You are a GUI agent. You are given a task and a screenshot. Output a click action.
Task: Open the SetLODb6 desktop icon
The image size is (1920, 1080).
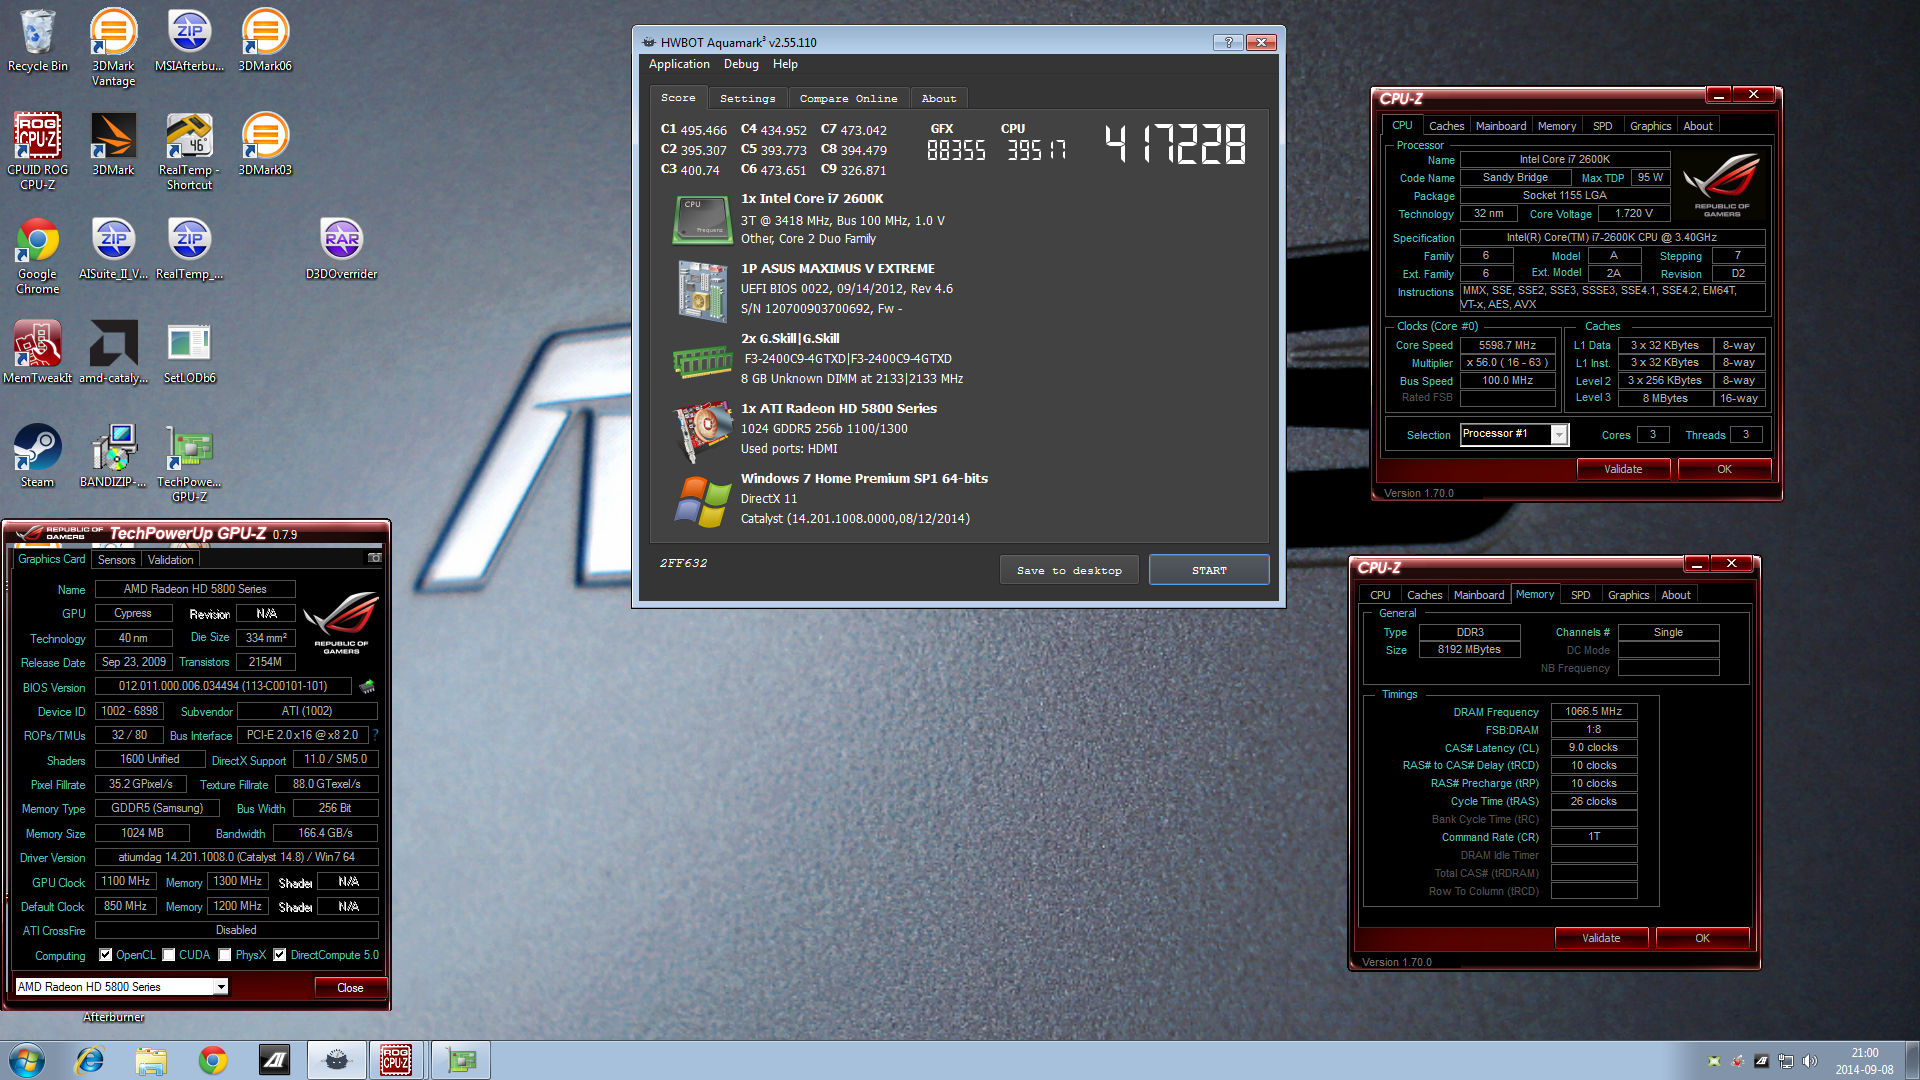(x=189, y=352)
